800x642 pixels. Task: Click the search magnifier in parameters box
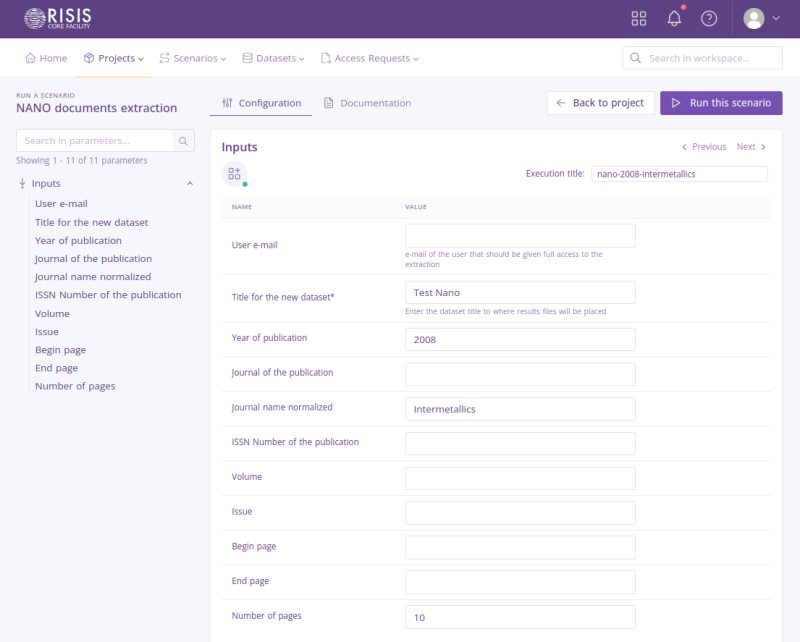click(x=183, y=141)
